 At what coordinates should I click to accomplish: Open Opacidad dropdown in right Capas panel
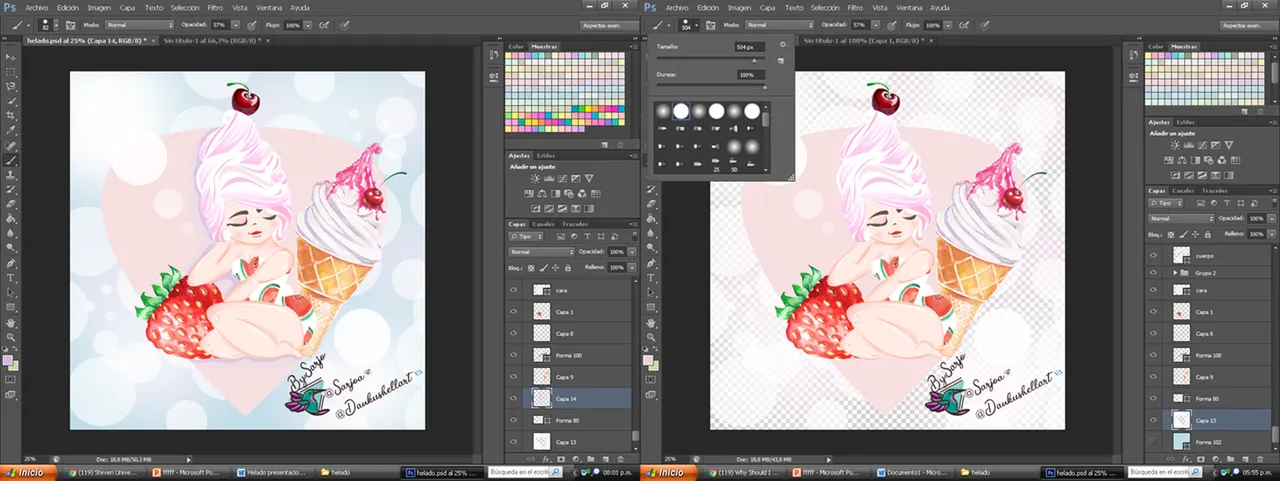tap(1271, 218)
